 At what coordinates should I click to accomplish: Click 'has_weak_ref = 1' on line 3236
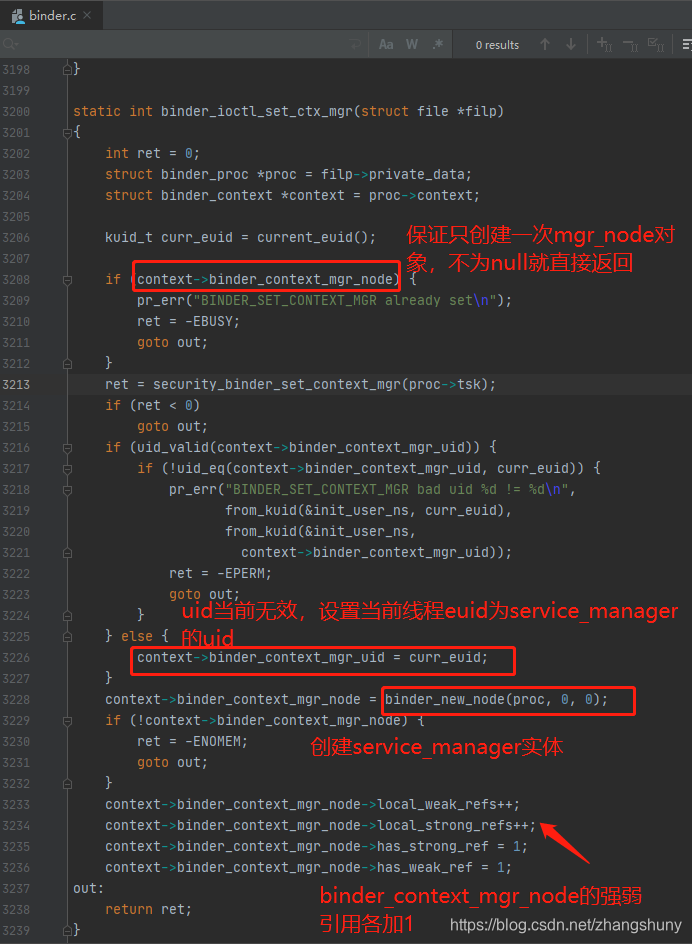(440, 868)
